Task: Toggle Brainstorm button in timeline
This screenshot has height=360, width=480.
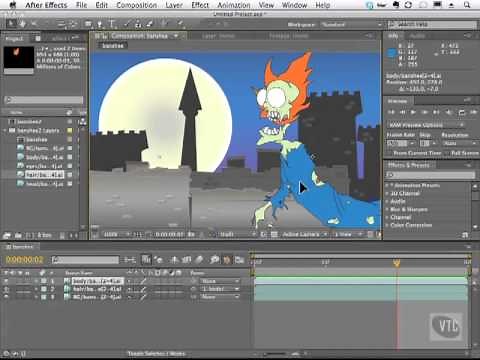Action: tap(214, 260)
